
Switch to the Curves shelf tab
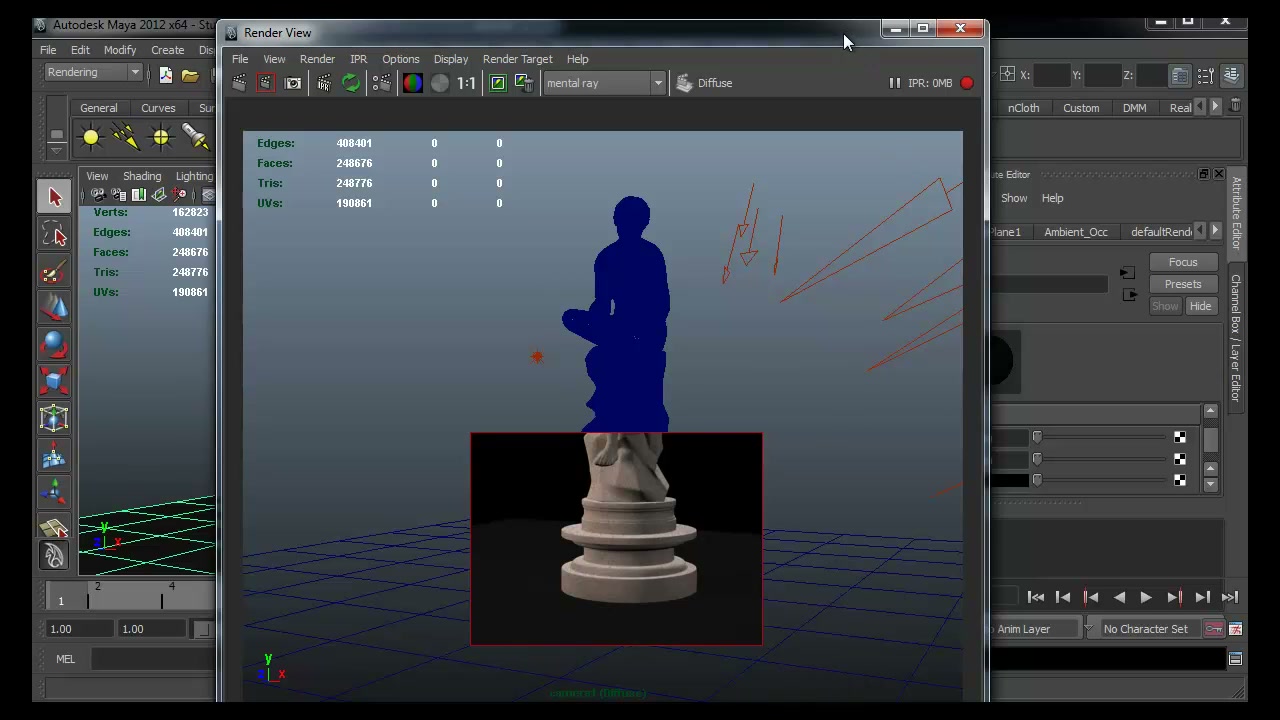158,108
